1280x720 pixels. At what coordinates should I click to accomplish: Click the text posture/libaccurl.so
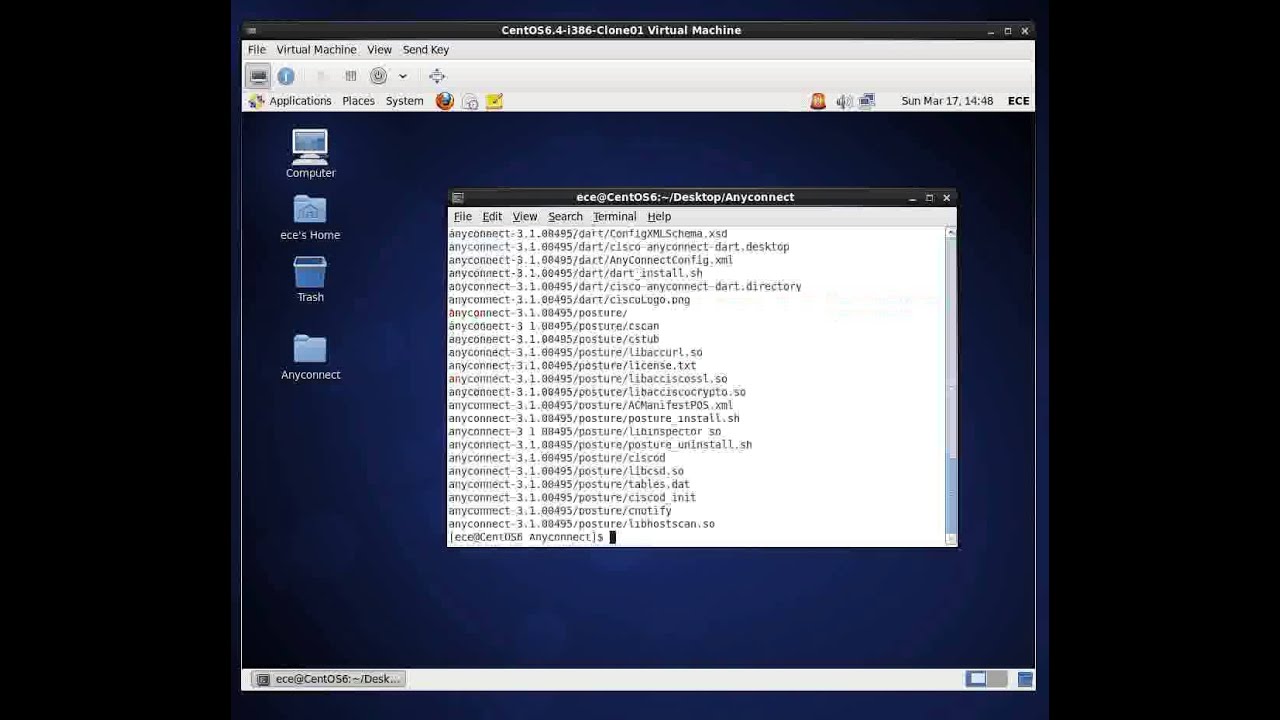640,353
